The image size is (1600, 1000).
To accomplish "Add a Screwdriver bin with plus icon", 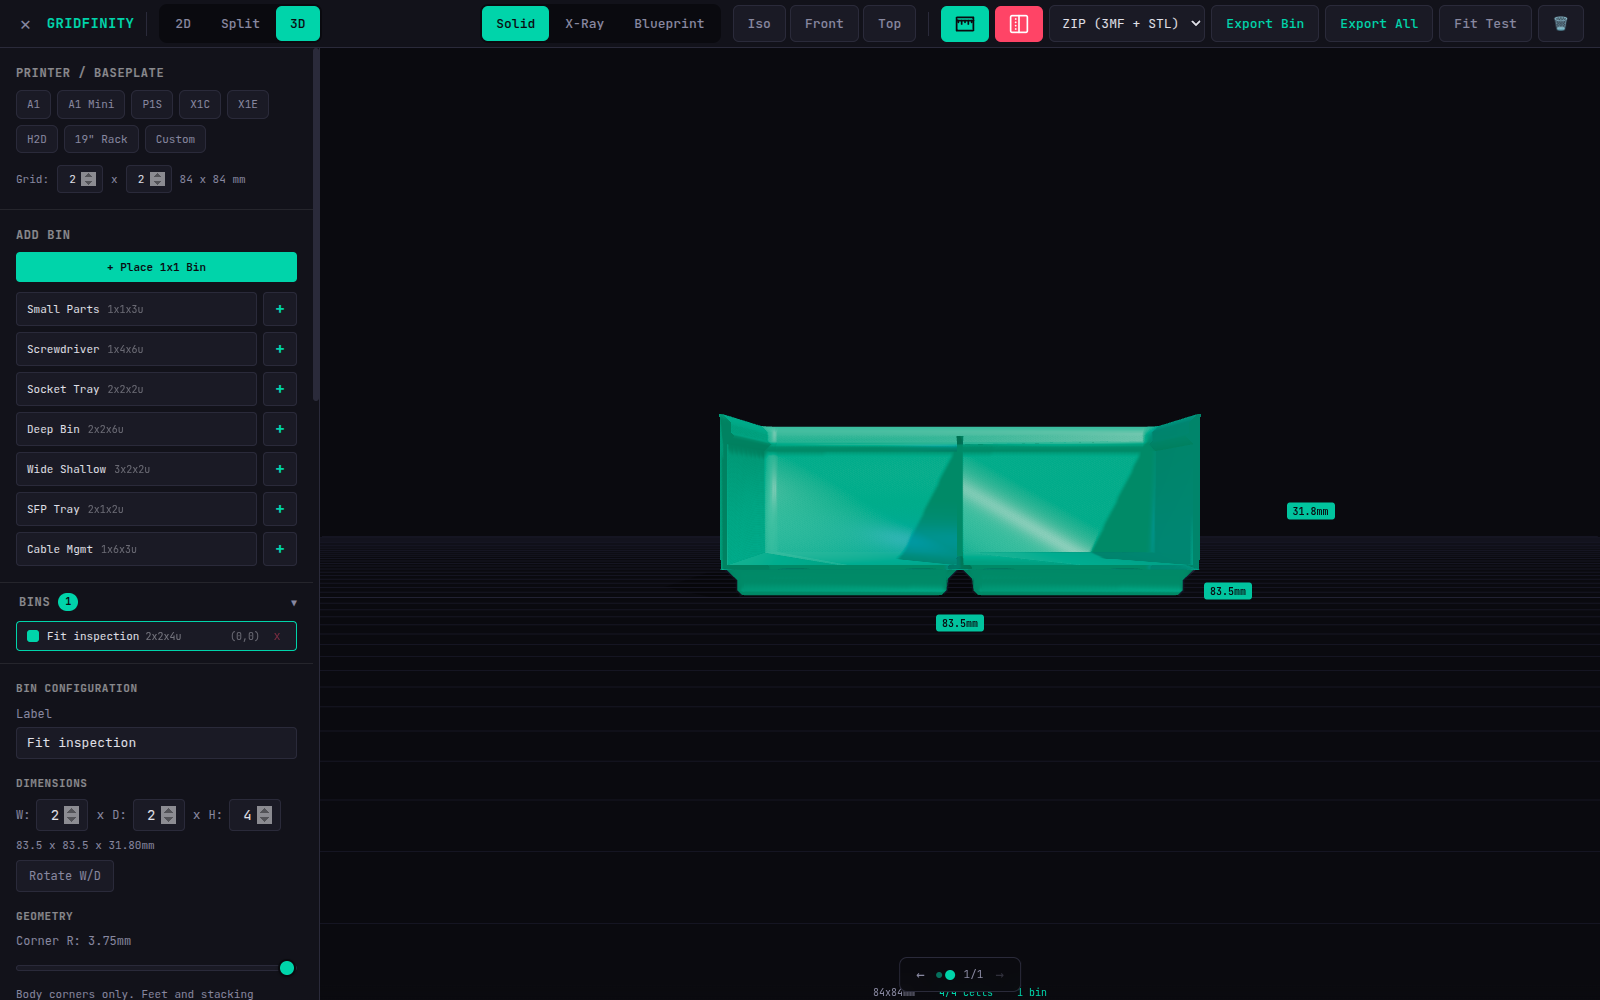I will click(x=280, y=349).
